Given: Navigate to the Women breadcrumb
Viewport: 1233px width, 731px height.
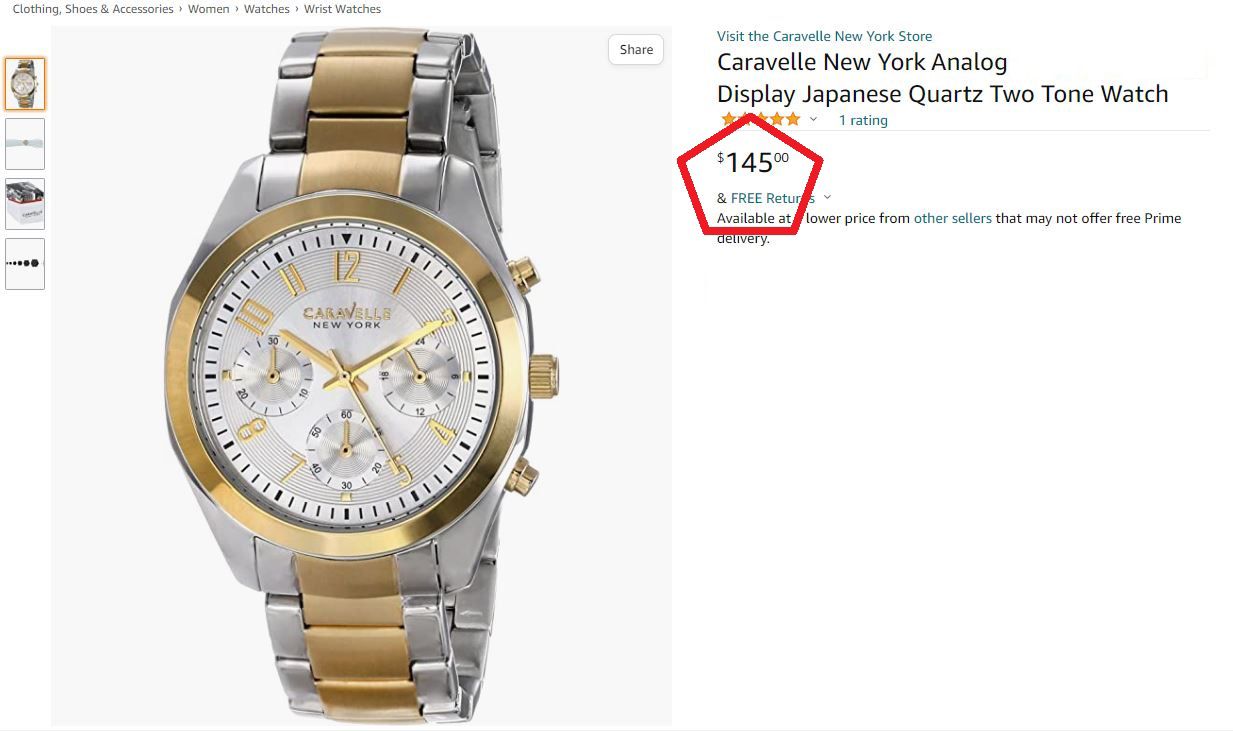Looking at the screenshot, I should click(209, 9).
